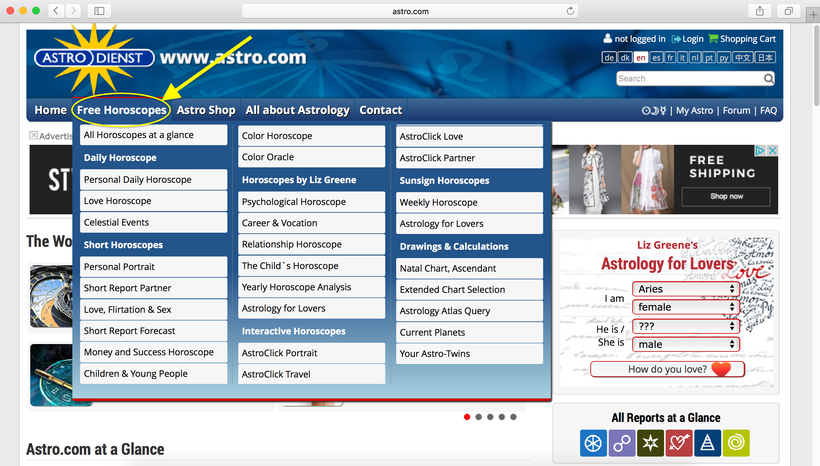Click the Contact menu item
Image resolution: width=820 pixels, height=466 pixels.
point(381,110)
